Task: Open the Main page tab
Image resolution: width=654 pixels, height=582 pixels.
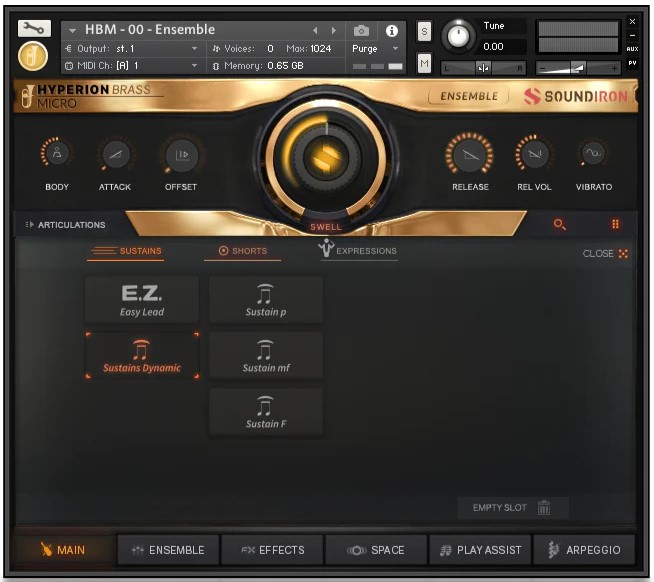Action: coord(64,550)
